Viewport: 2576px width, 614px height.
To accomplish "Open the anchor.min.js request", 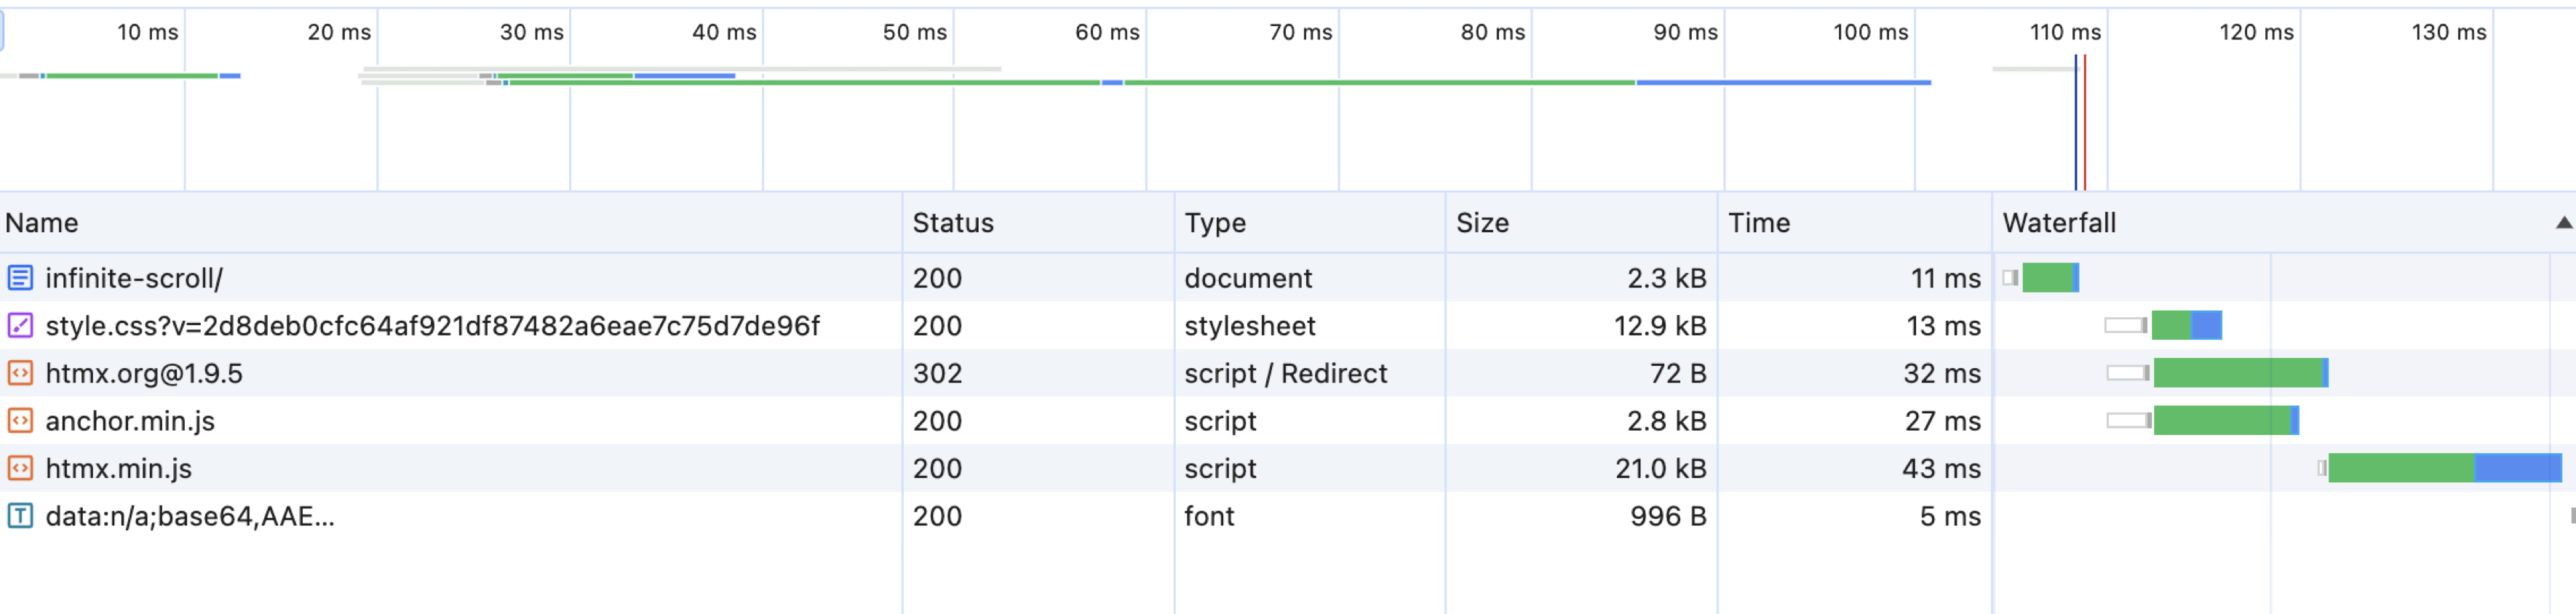I will 130,421.
